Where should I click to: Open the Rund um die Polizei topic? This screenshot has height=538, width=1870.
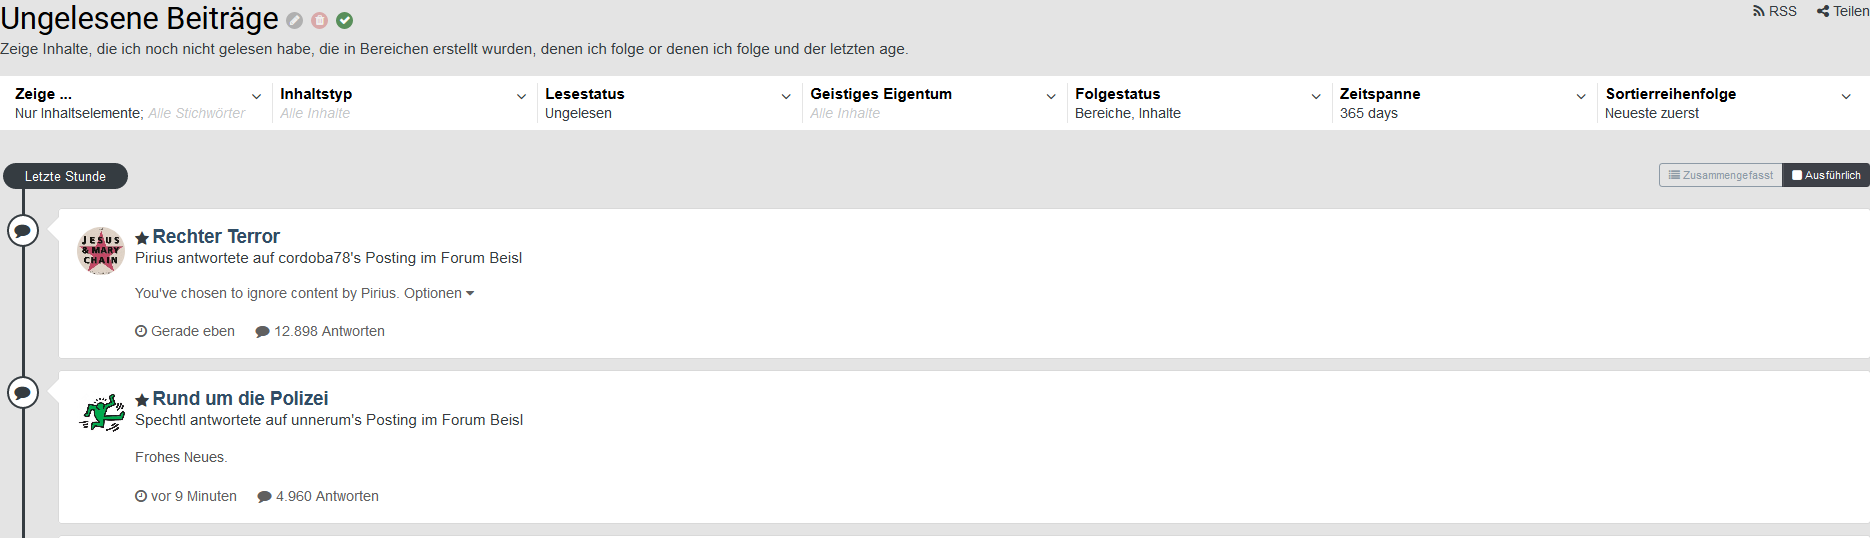click(x=240, y=399)
